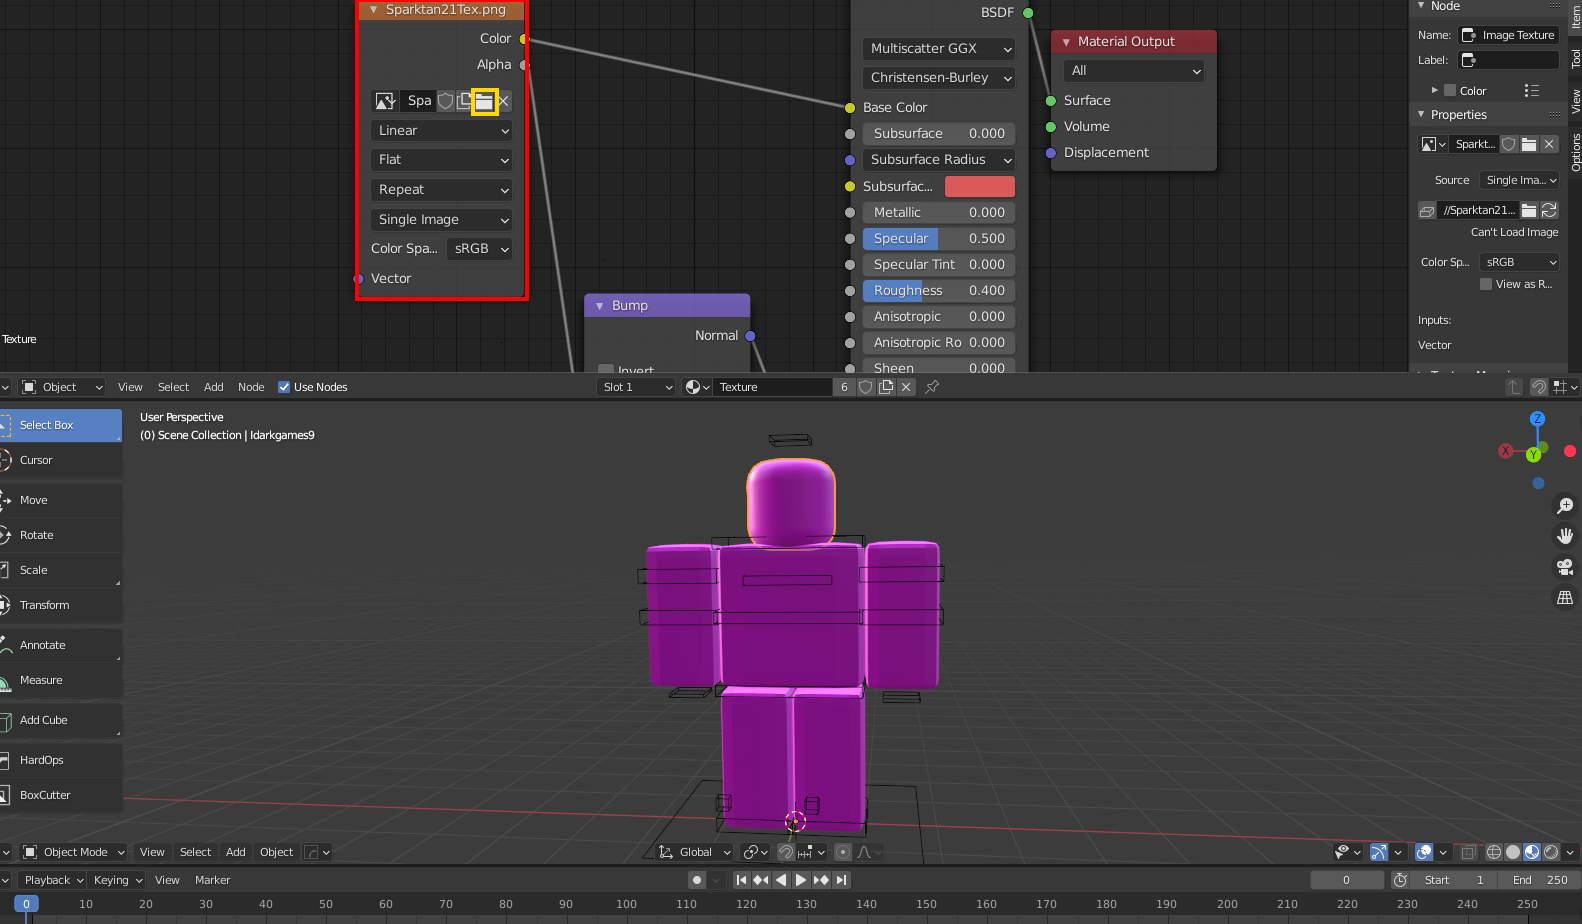Open the Object Mode selector

[x=73, y=852]
